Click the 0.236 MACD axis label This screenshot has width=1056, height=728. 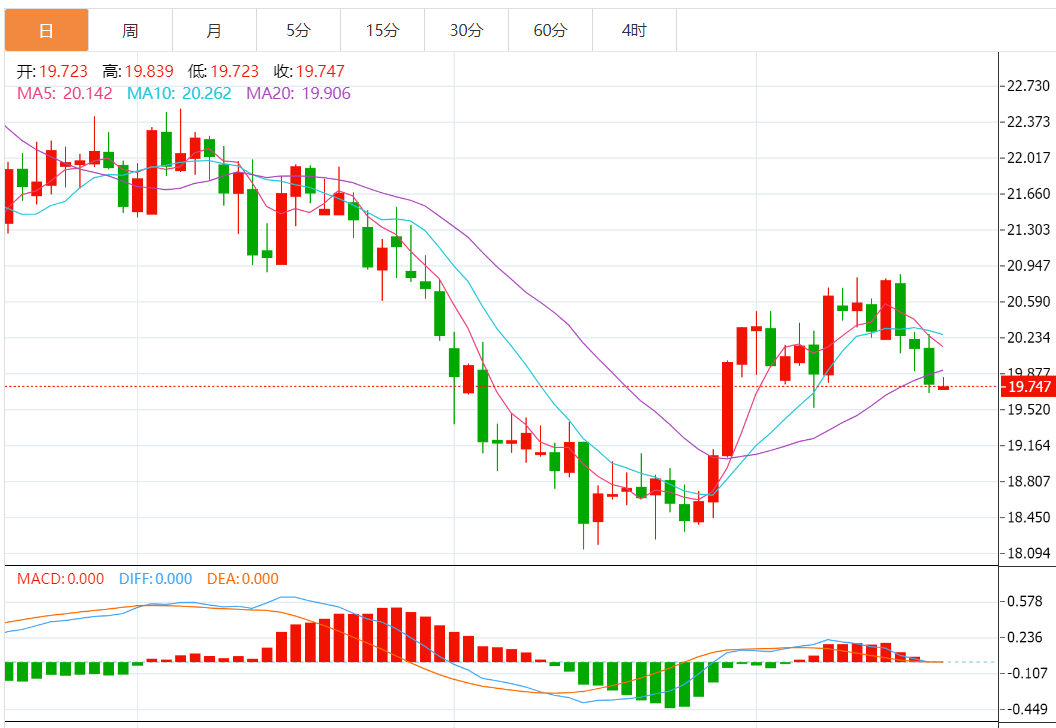1024,637
